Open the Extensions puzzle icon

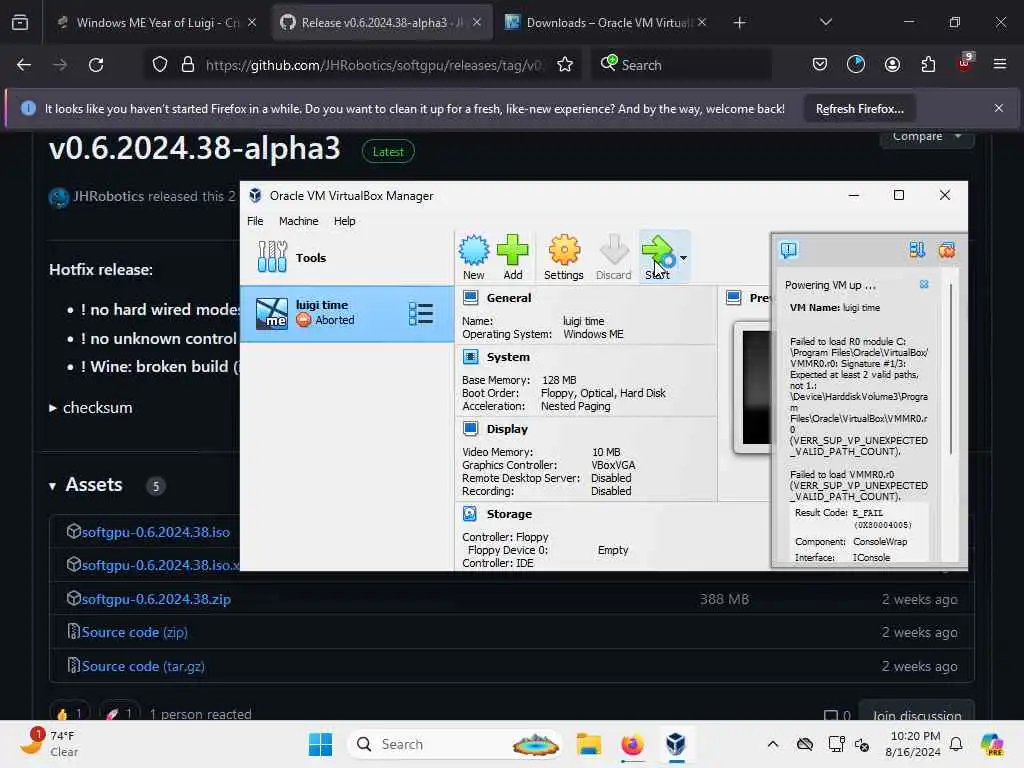coord(928,64)
